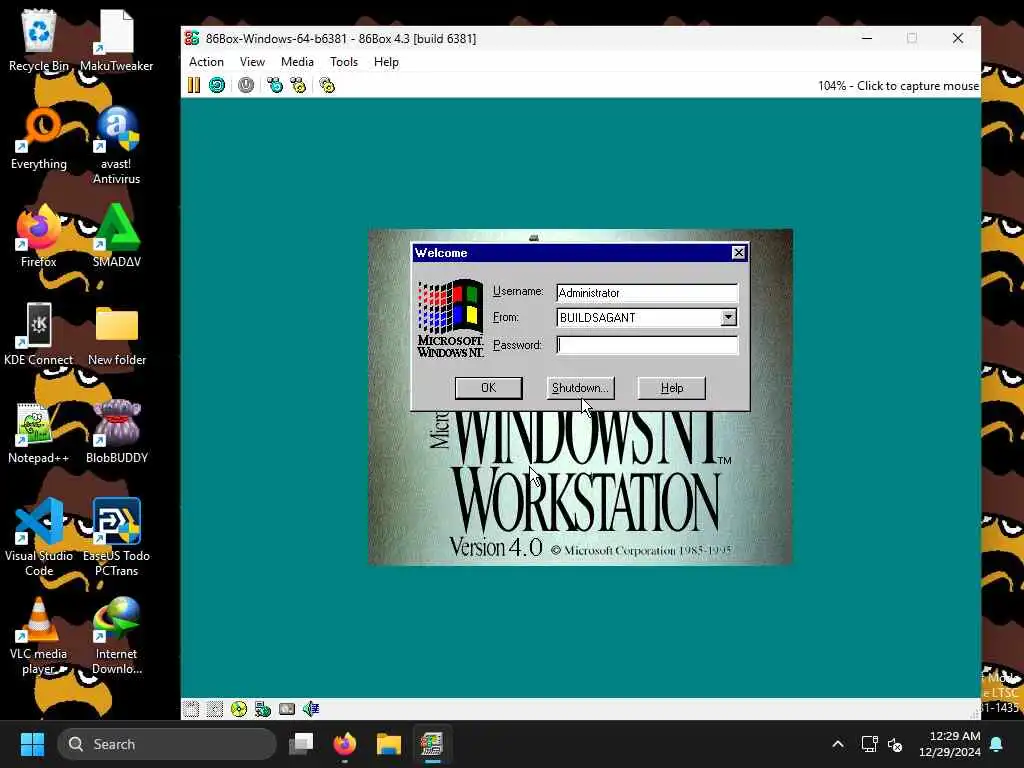This screenshot has width=1024, height=768.
Task: Open the Help menu in 86Box
Action: pos(386,62)
